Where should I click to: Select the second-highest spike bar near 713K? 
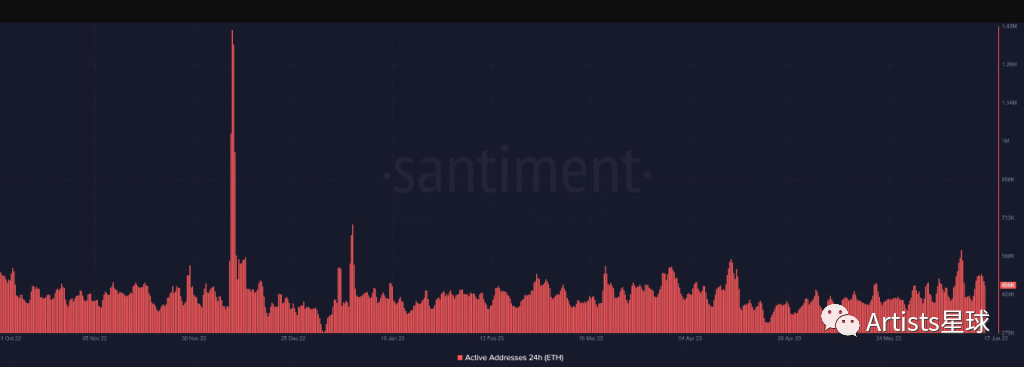click(352, 279)
